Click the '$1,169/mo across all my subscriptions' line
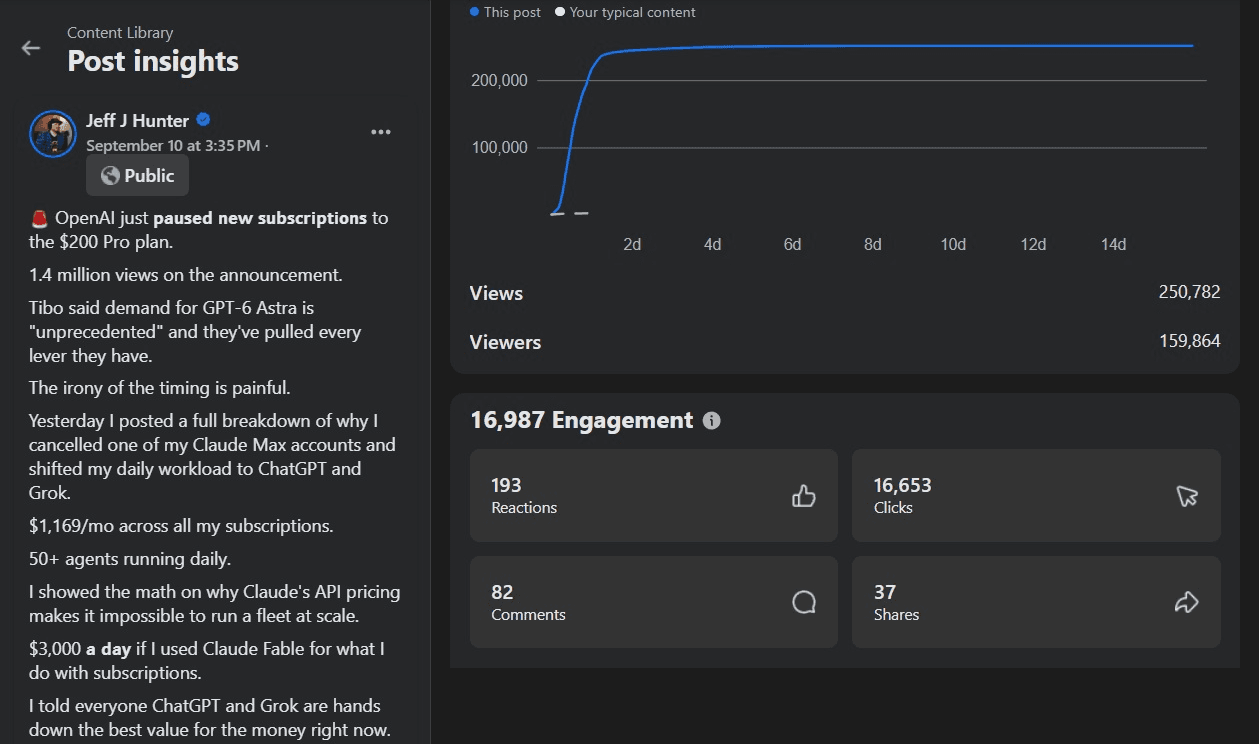Screen dimensions: 1259x744 tap(181, 525)
